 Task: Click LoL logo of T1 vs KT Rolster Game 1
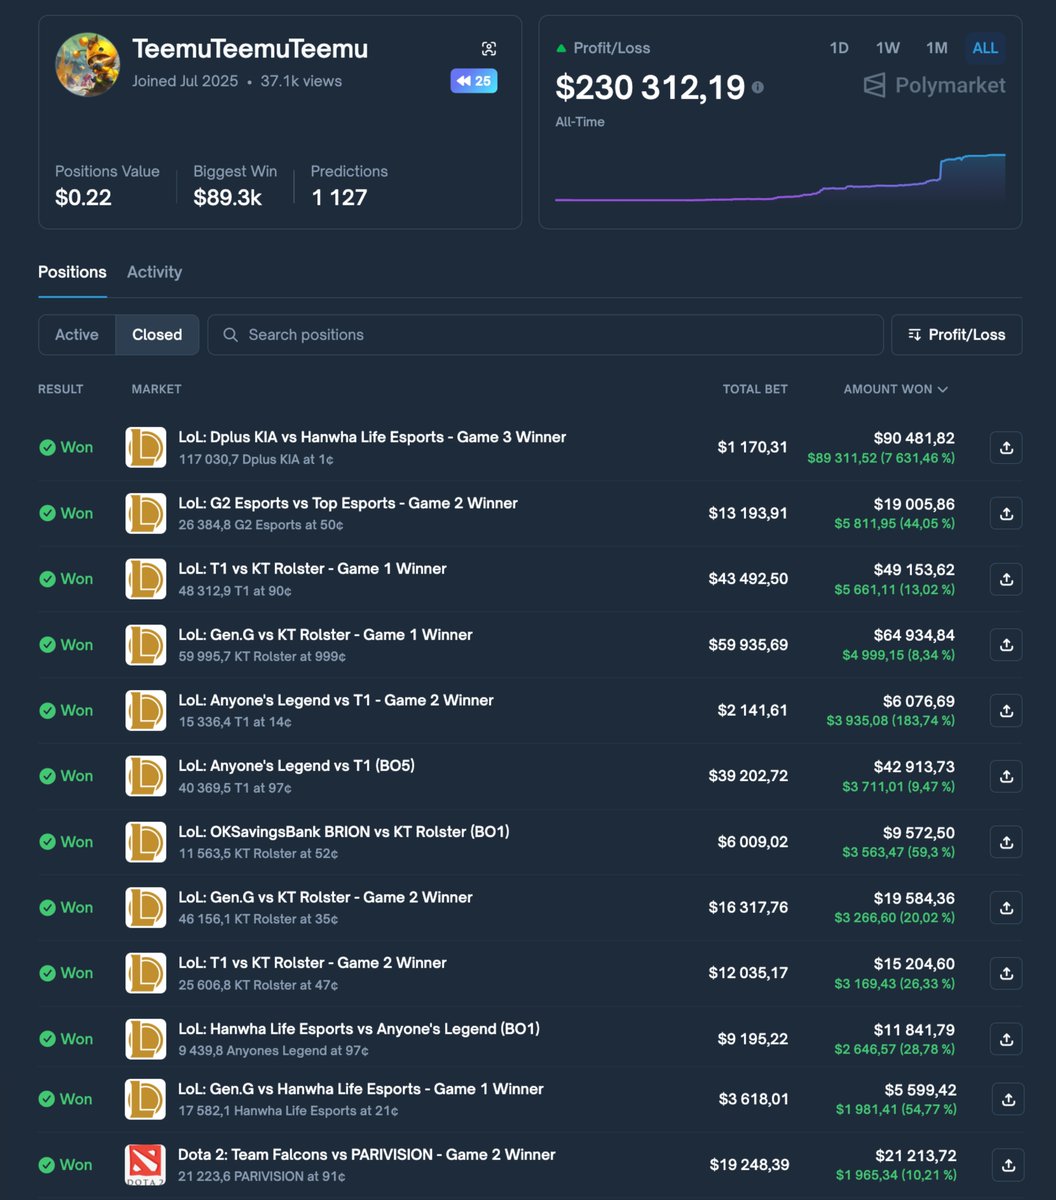tap(146, 579)
